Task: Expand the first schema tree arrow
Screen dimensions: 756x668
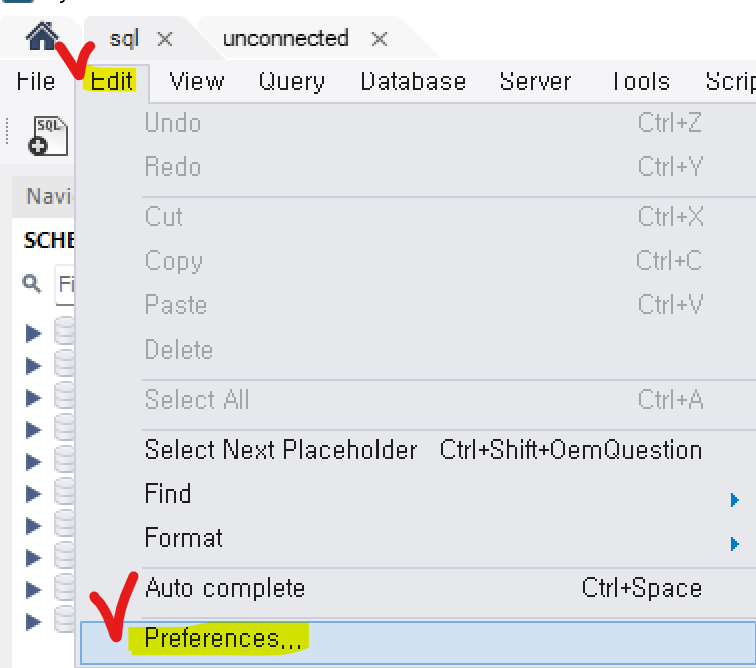Action: pos(34,333)
